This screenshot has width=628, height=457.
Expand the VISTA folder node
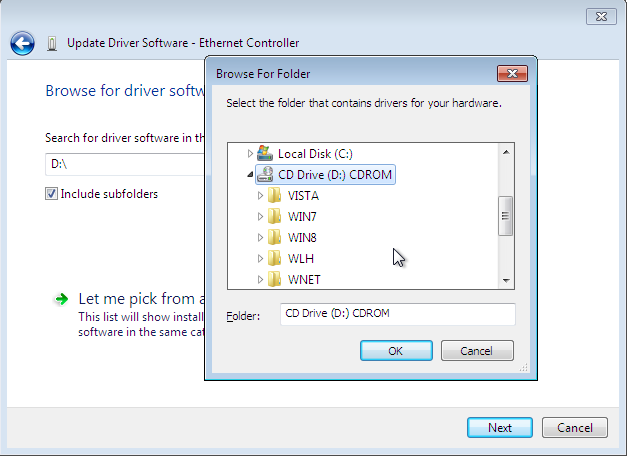tap(260, 196)
